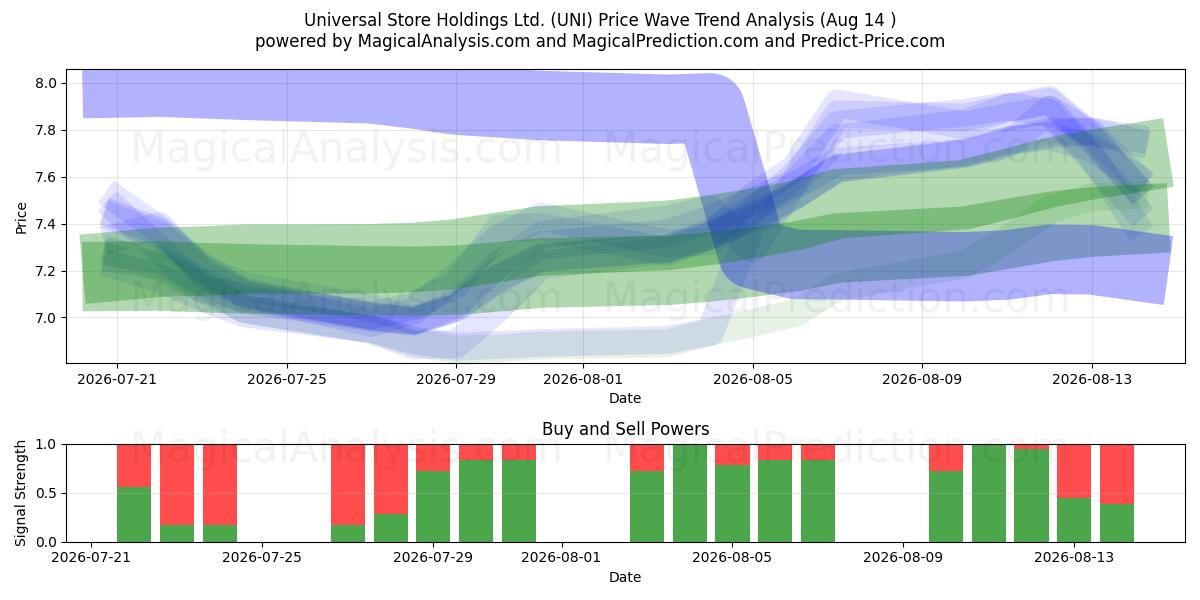The height and width of the screenshot is (600, 1200).
Task: Click the 7.0 price axis tick
Action: 48,318
